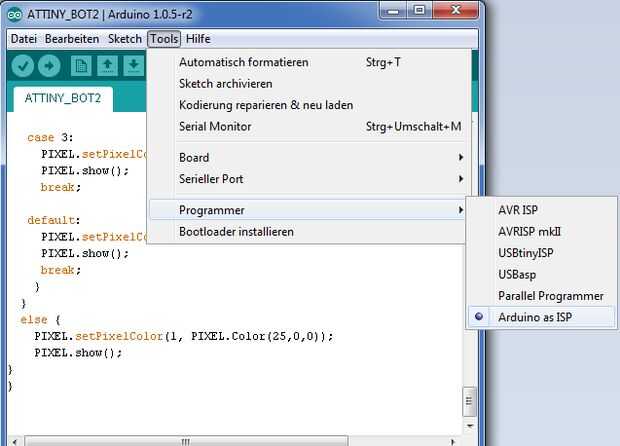The width and height of the screenshot is (620, 446).
Task: Click the Open sketch up-arrow icon
Action: (x=108, y=66)
